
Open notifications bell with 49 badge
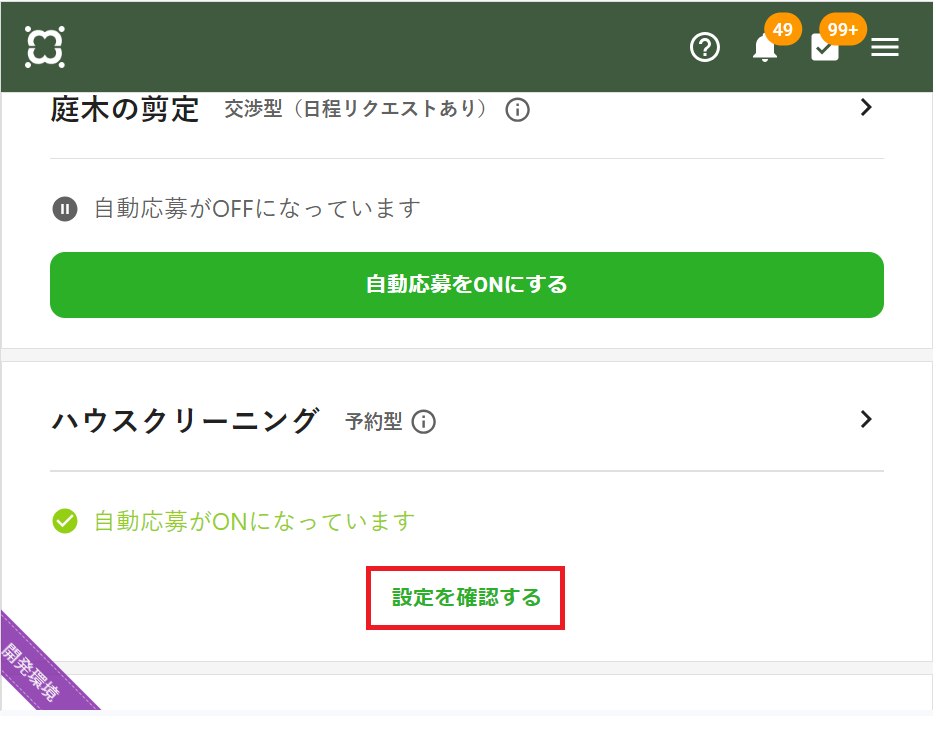point(765,47)
